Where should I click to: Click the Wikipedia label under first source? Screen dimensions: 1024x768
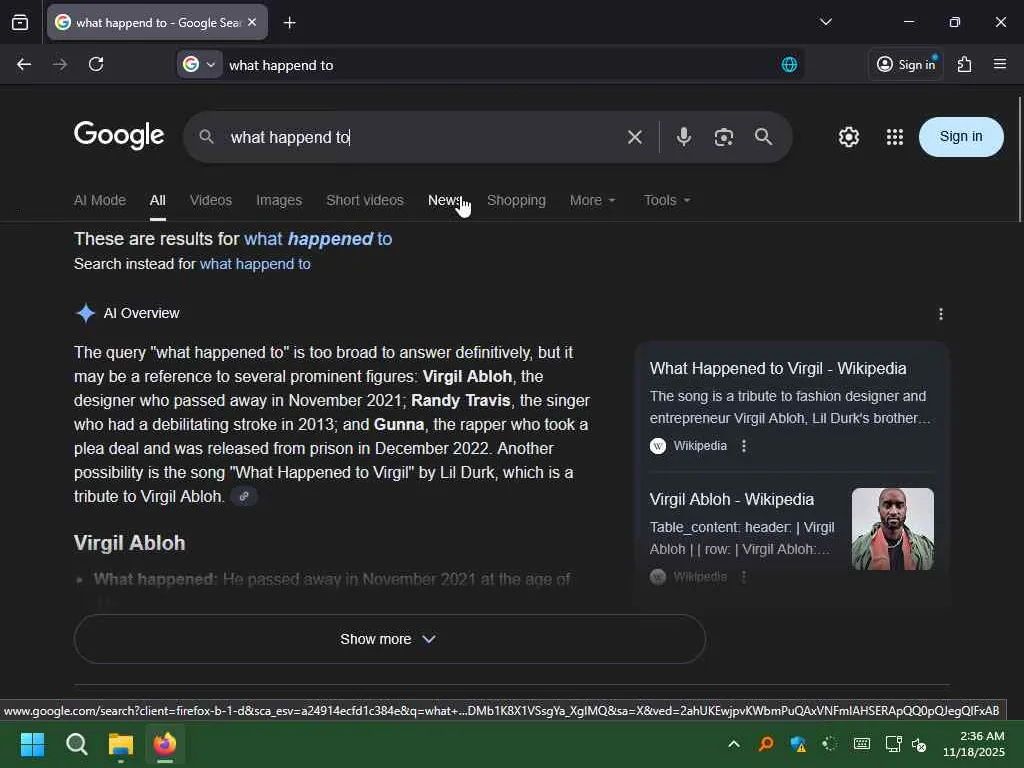point(700,445)
